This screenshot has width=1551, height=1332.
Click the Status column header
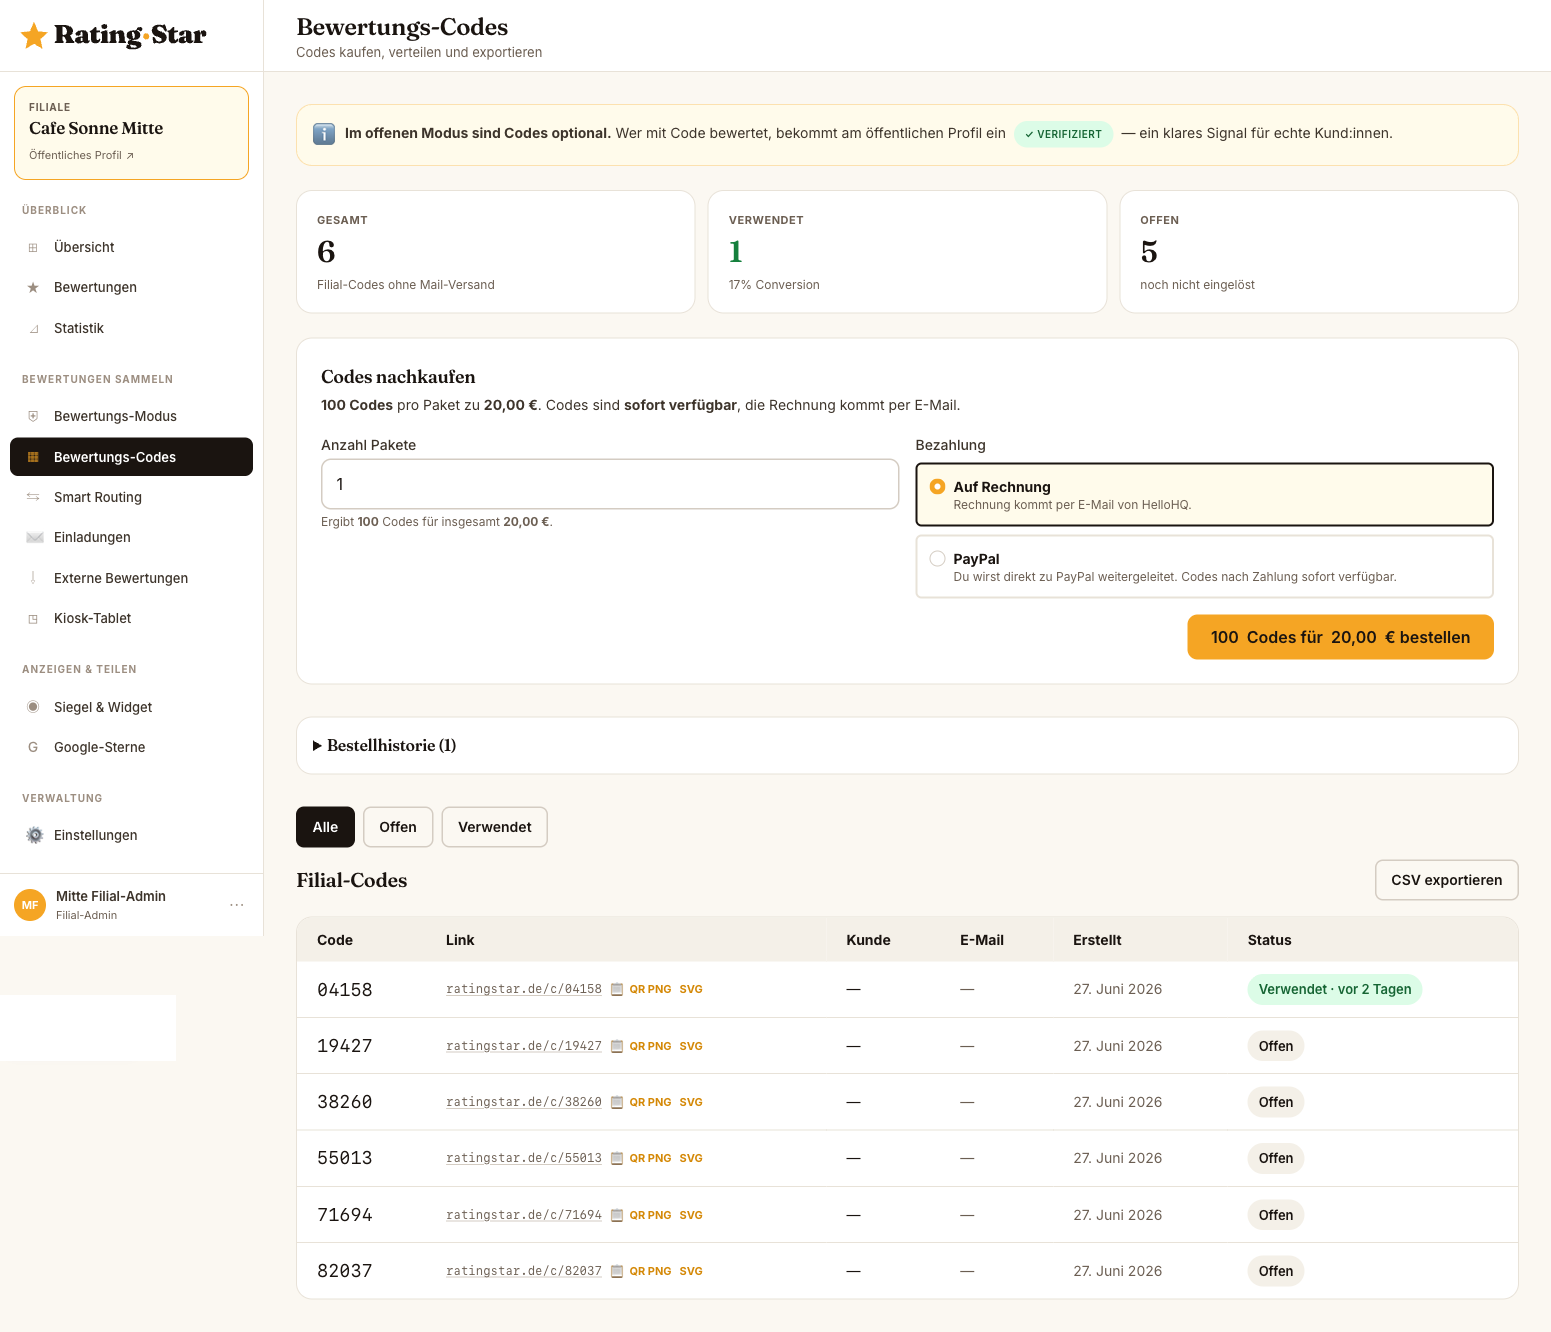click(x=1270, y=940)
